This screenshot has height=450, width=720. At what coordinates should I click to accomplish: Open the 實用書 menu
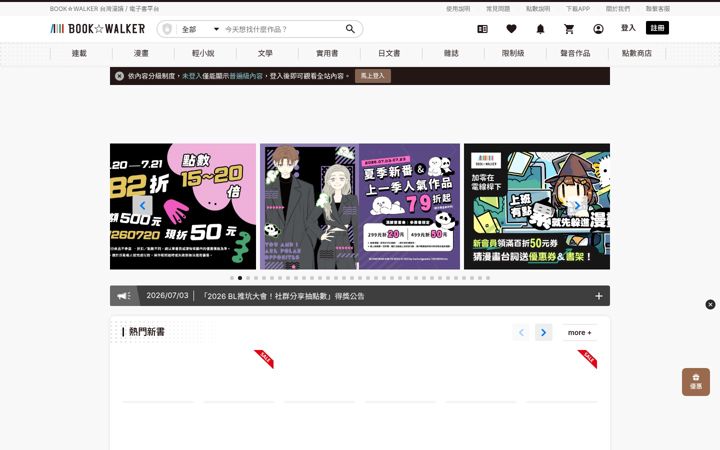(x=327, y=53)
